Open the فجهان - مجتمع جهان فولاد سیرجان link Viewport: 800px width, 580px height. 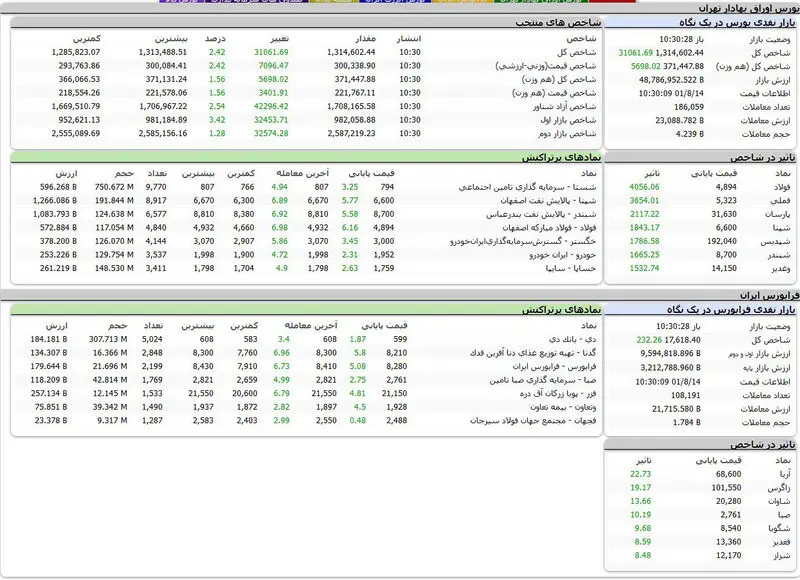[x=533, y=421]
